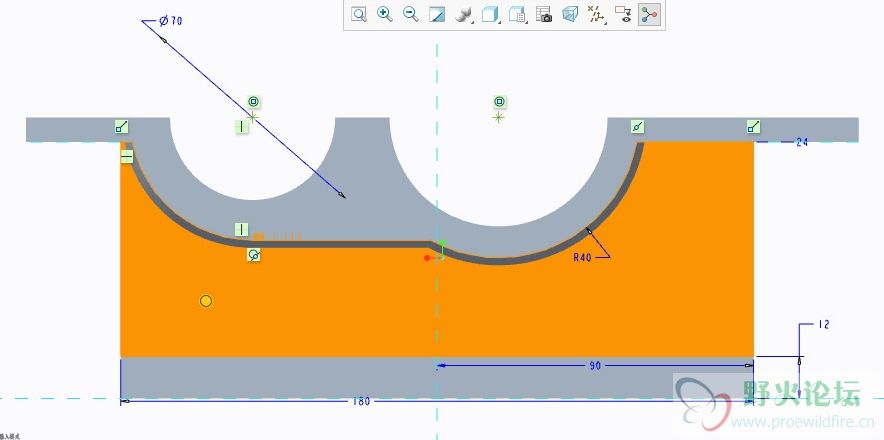Select the point-on-entity constraint symbol at the upper left corner

point(122,127)
